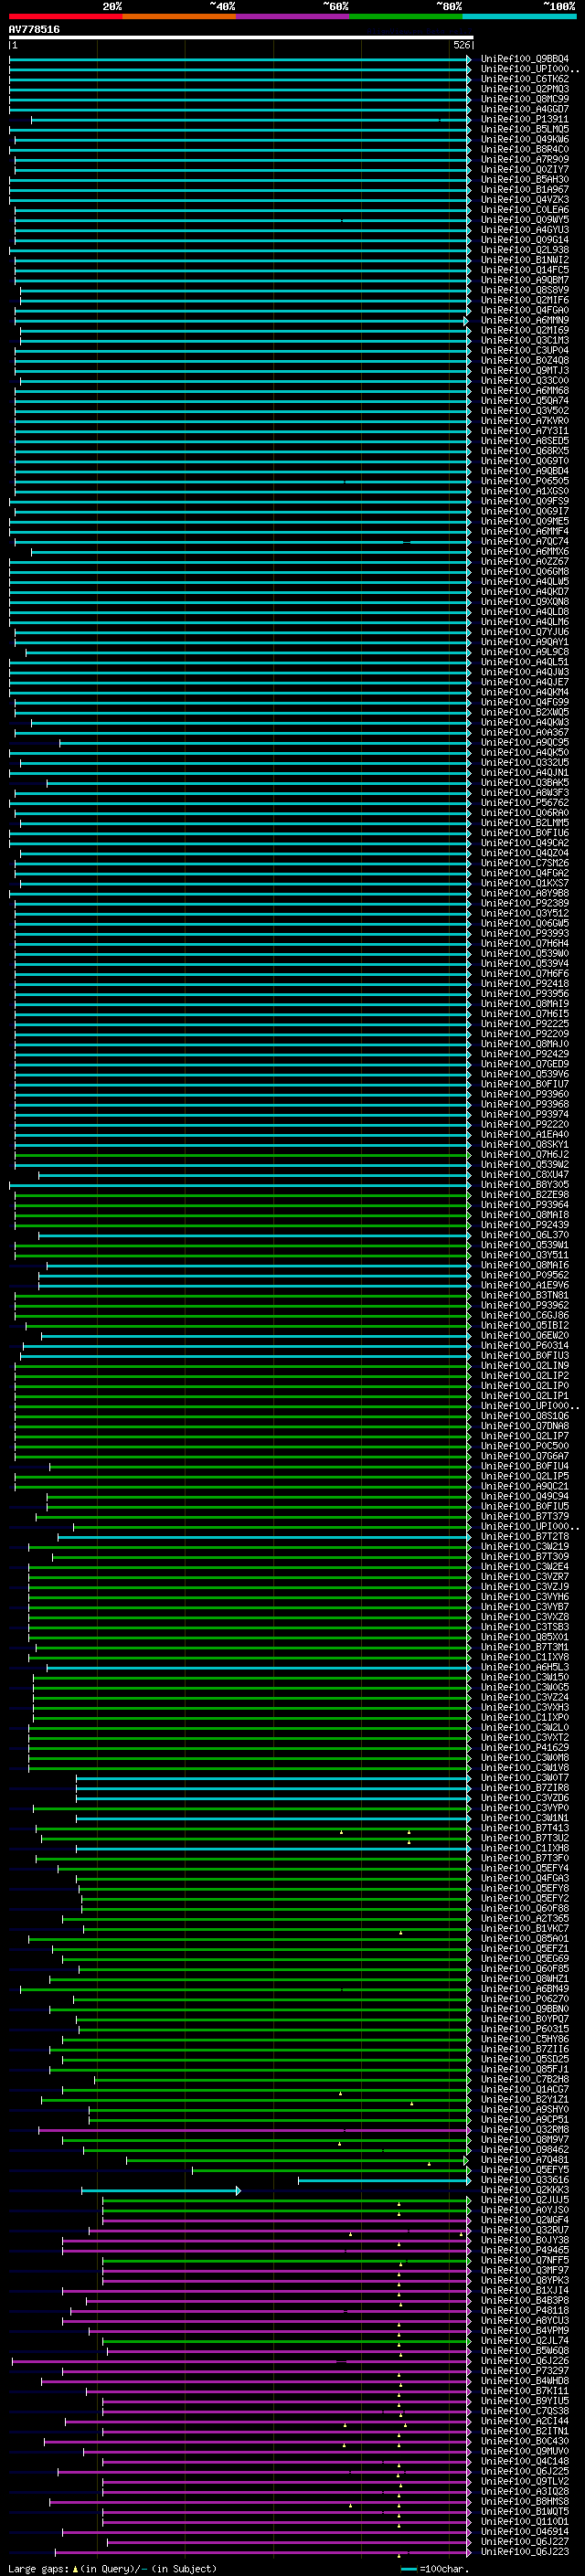
Task: Select UniRef100_Q6J226 hit
Action: 525,2361
